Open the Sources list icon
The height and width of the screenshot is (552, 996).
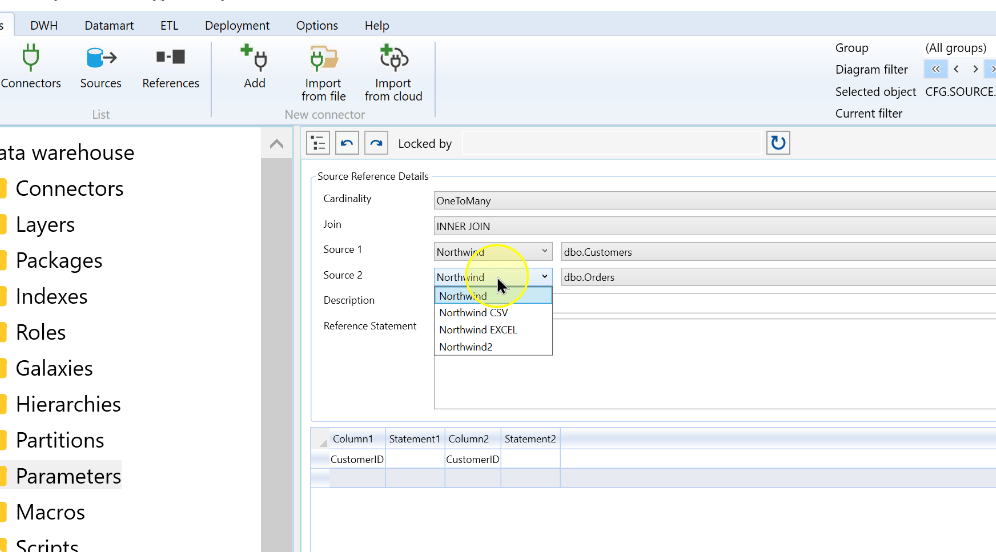(x=100, y=66)
